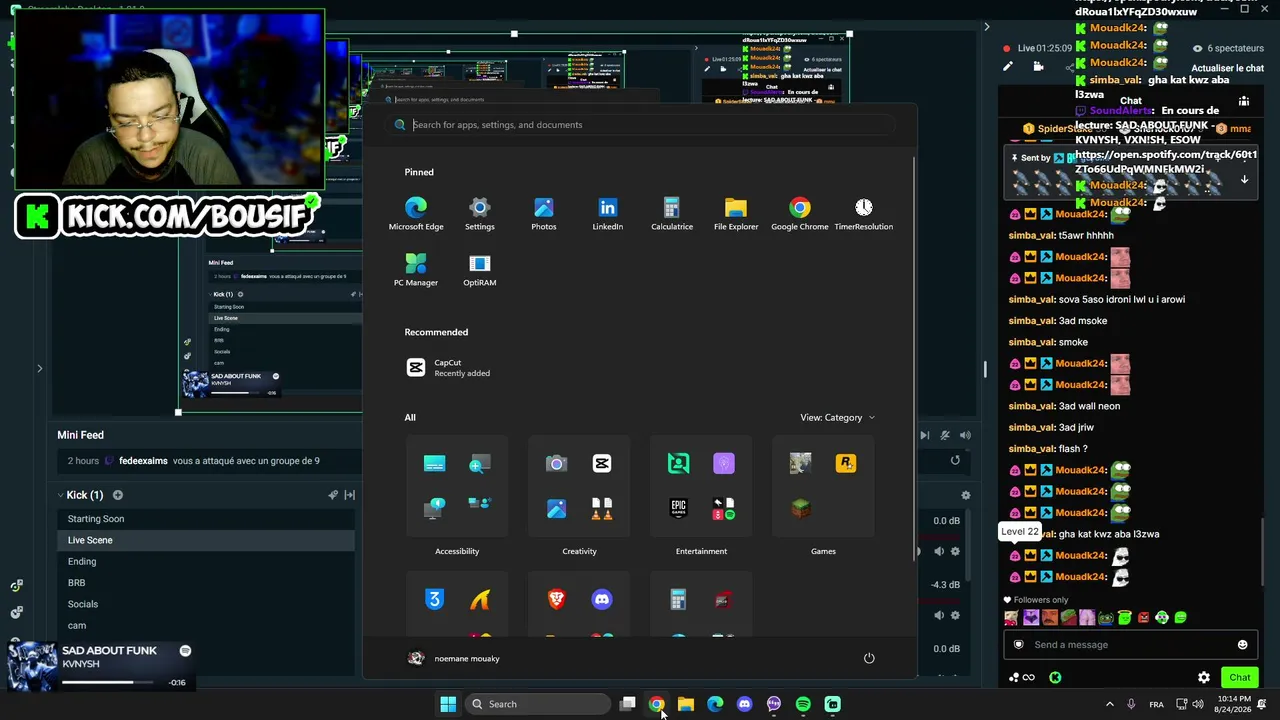Click the Send a message chat field

(x=1130, y=645)
